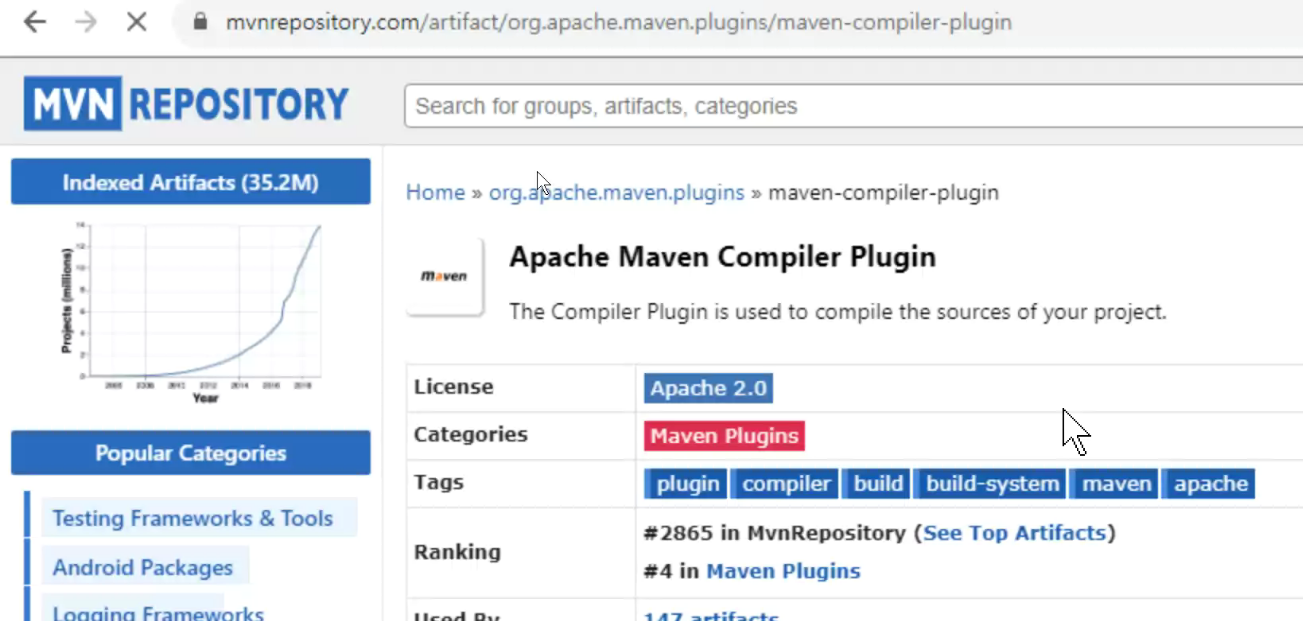
Task: Open See Top Artifacts link
Action: pyautogui.click(x=1014, y=533)
